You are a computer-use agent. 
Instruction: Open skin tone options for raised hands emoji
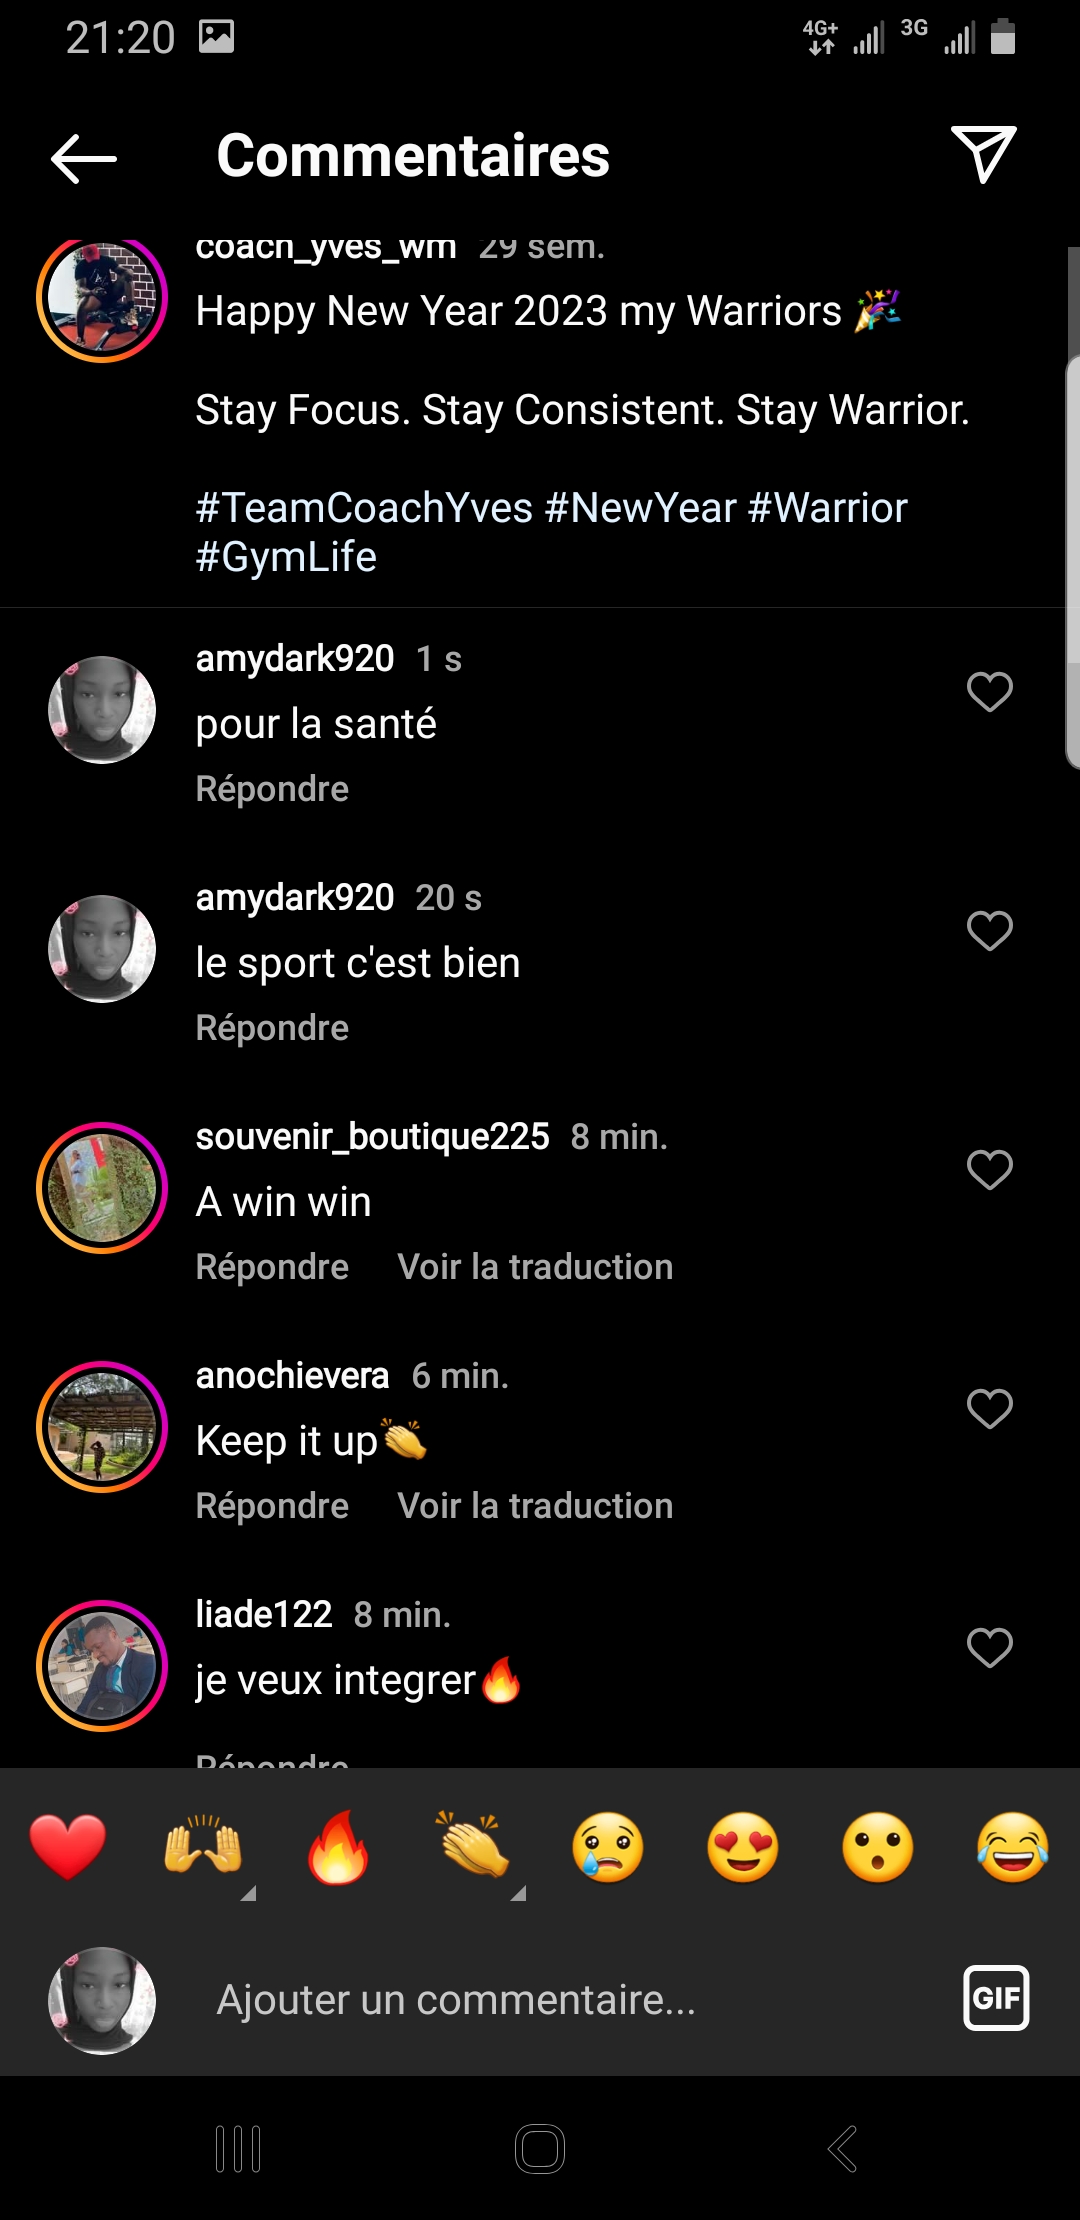point(248,1892)
